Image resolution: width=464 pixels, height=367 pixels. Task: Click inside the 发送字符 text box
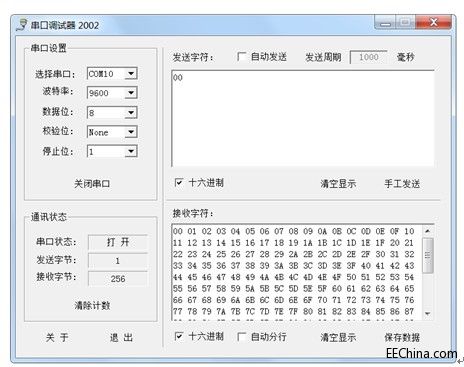[x=303, y=118]
